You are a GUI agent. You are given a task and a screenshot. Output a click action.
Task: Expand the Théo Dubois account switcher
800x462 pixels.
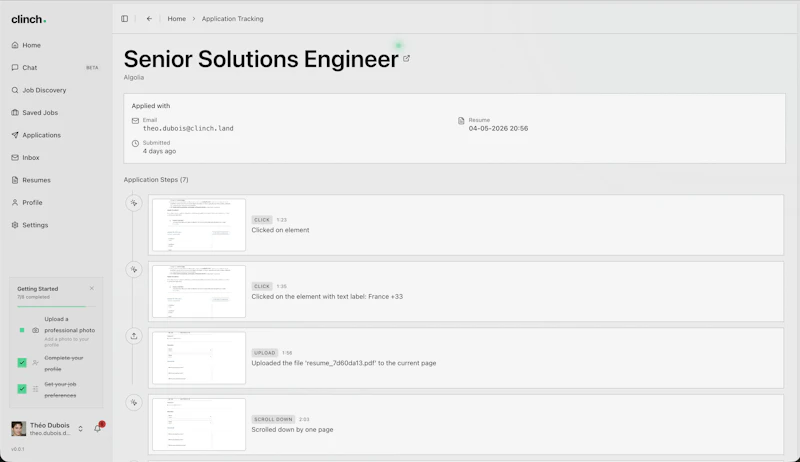80,429
